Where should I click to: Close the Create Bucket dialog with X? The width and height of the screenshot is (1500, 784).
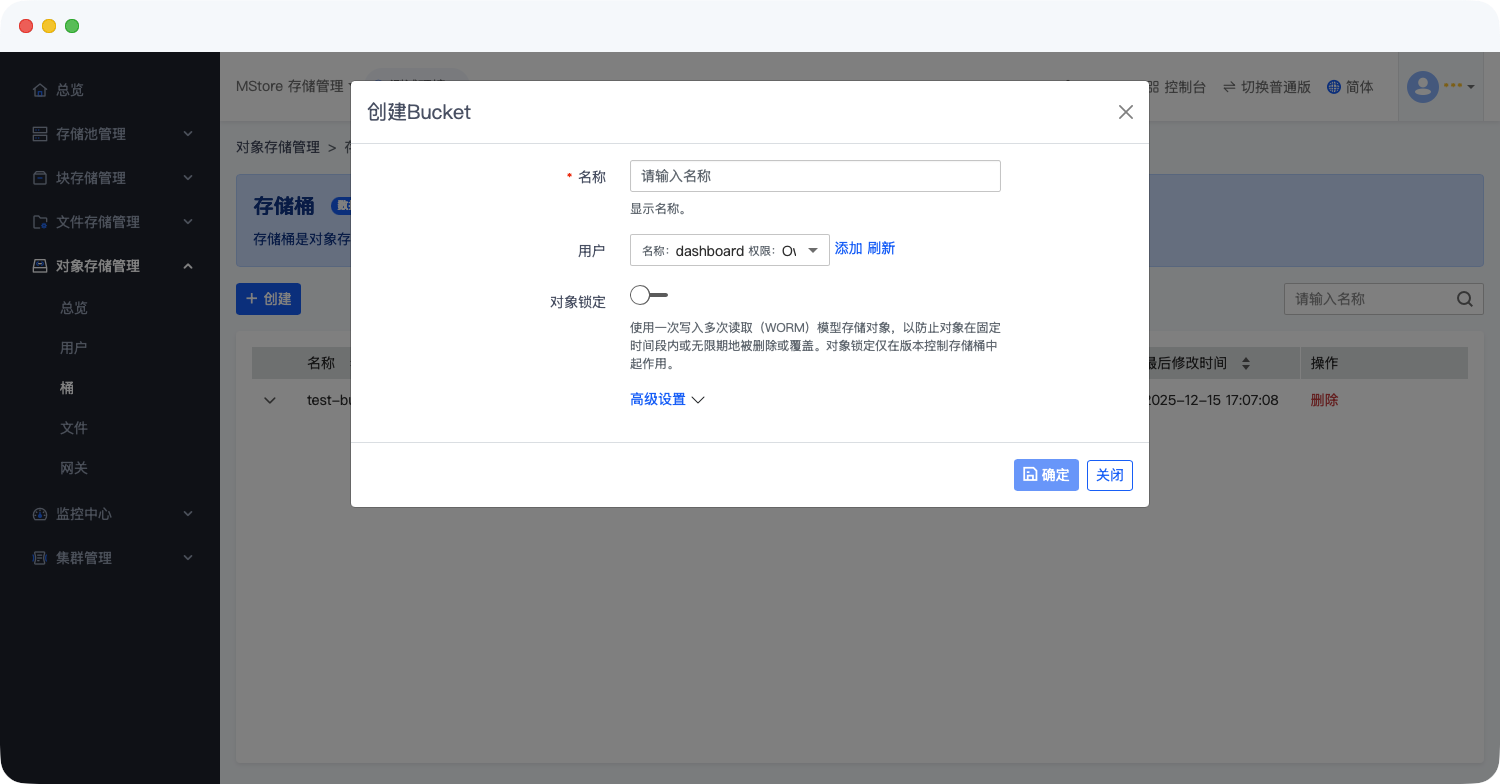point(1125,112)
